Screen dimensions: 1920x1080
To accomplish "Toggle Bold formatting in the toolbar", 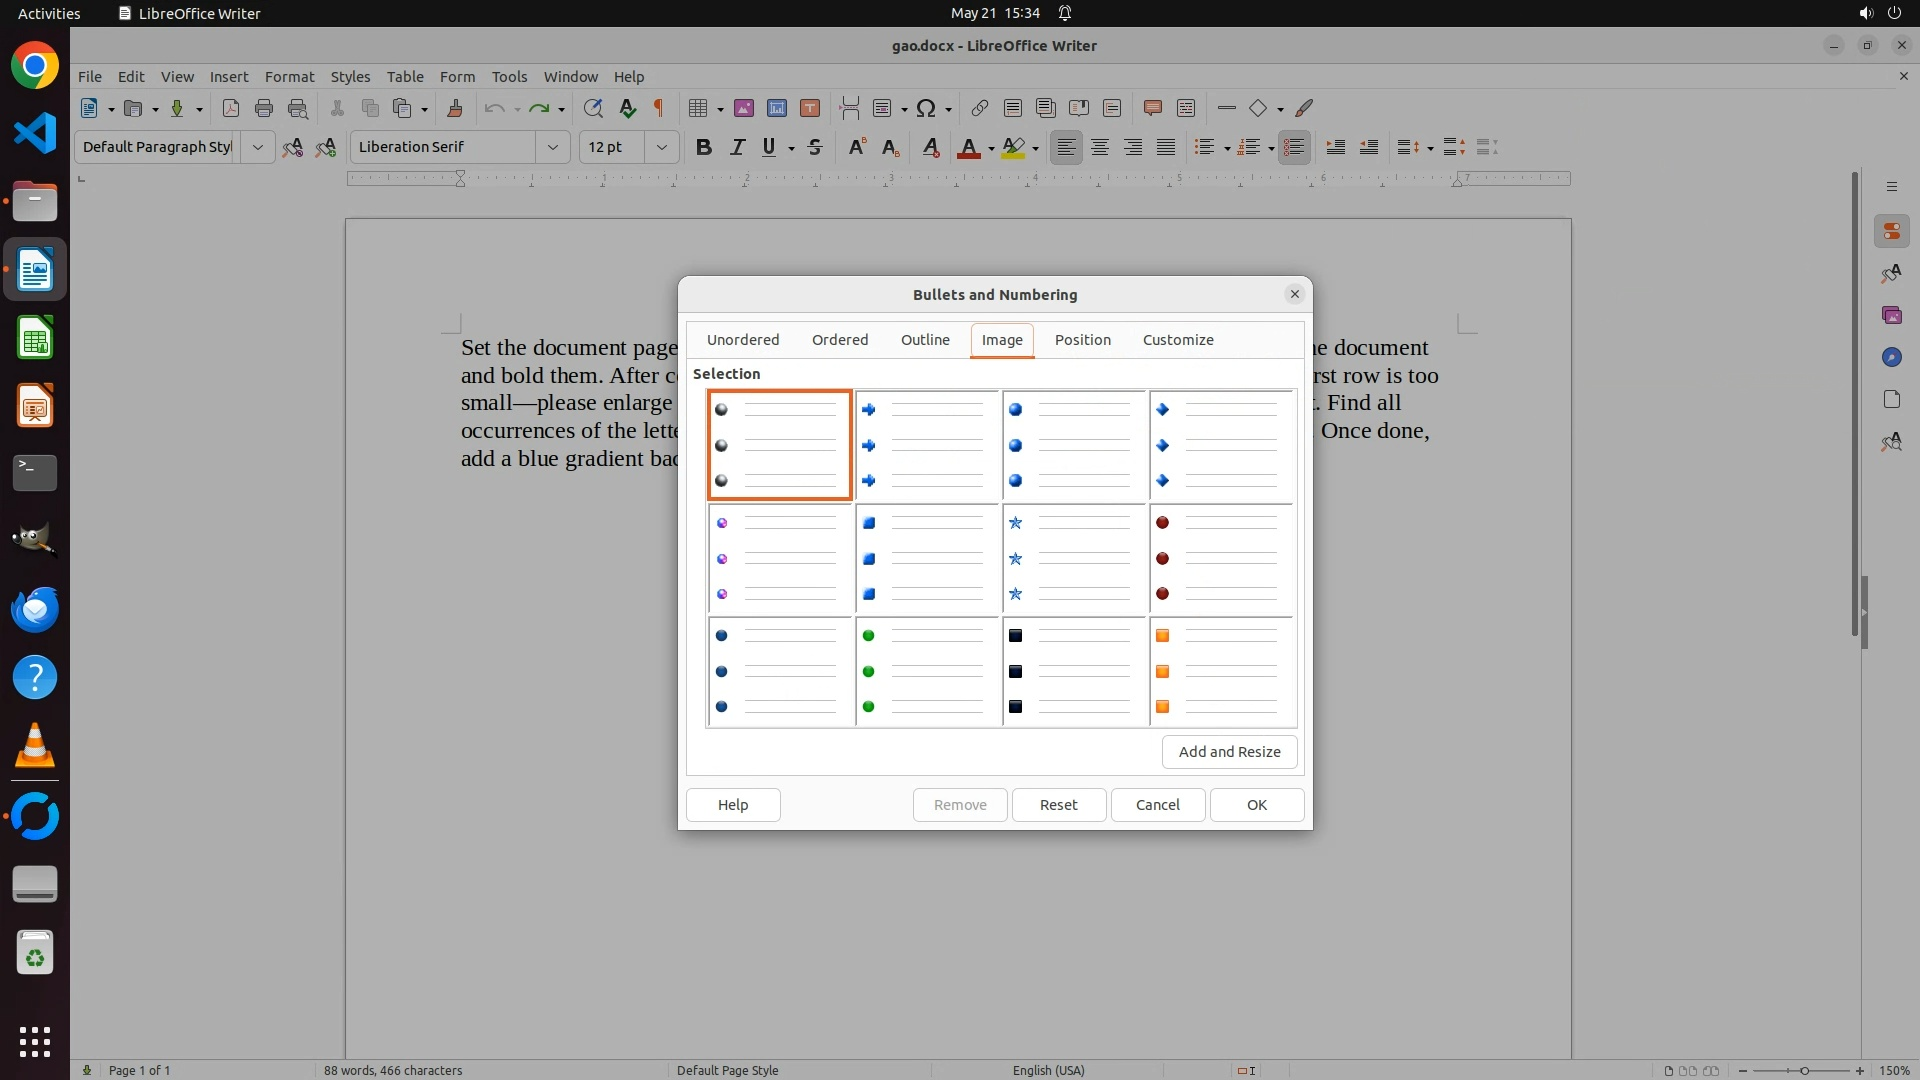I will [x=704, y=147].
